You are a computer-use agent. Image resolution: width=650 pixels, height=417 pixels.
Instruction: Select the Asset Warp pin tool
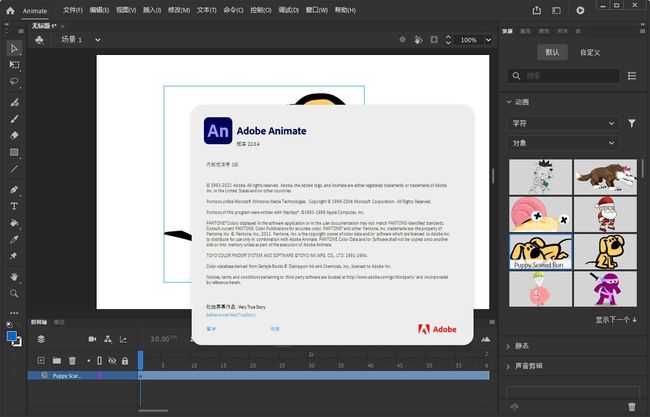click(x=14, y=256)
